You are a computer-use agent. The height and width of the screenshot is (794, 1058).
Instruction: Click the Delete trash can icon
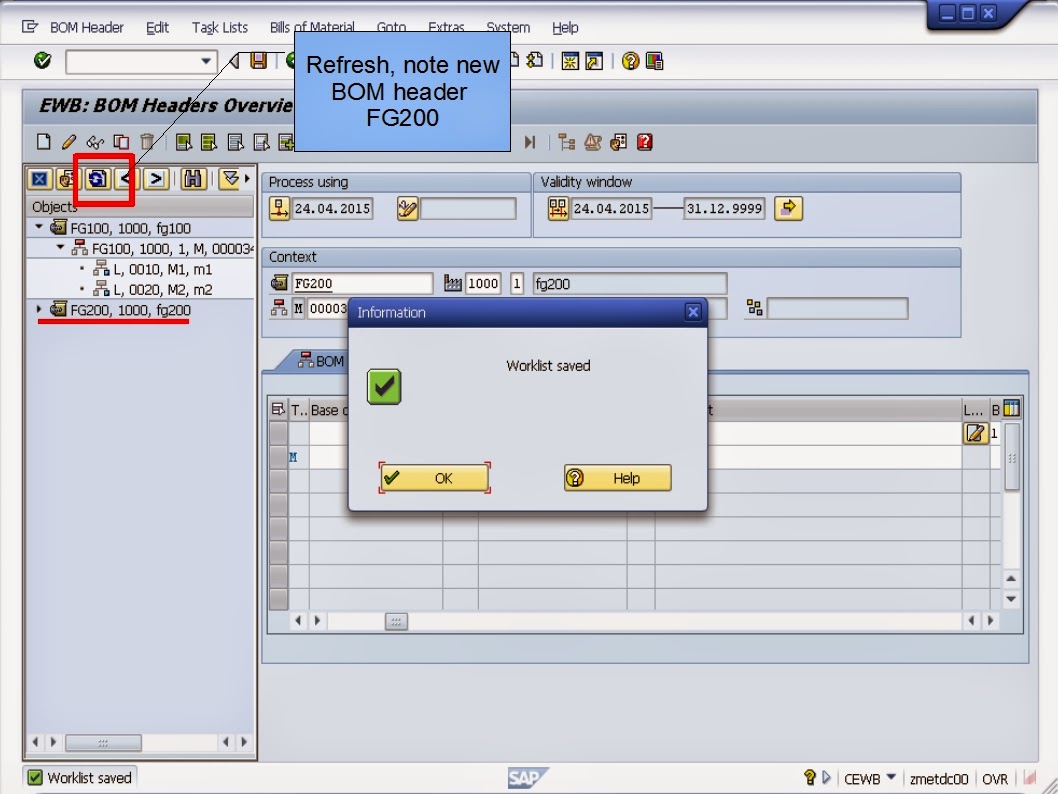pos(148,142)
